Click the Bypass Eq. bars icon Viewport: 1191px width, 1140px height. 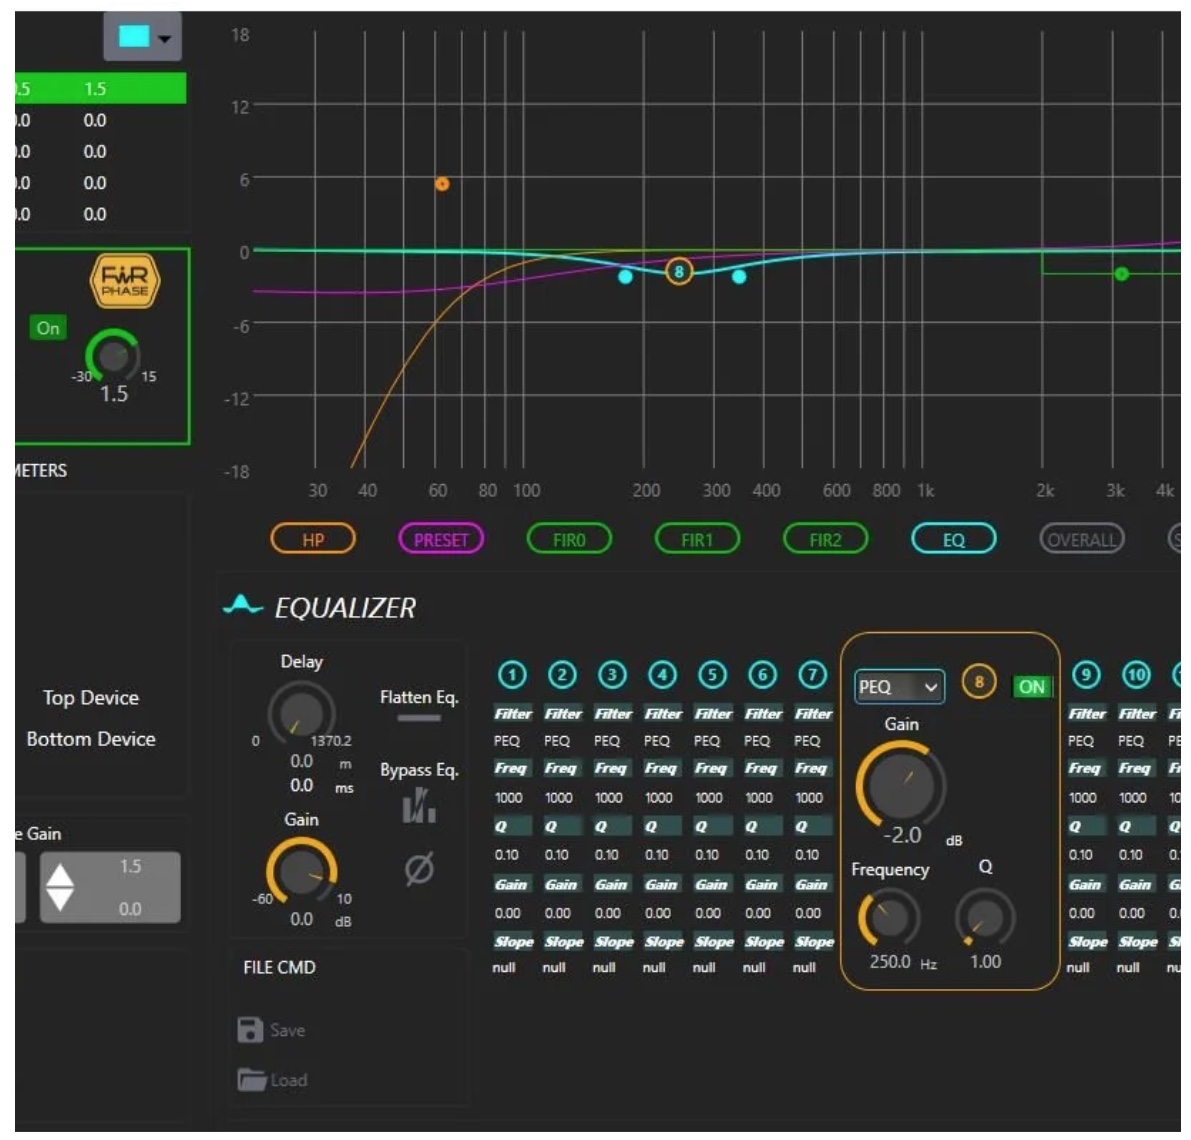pos(419,806)
